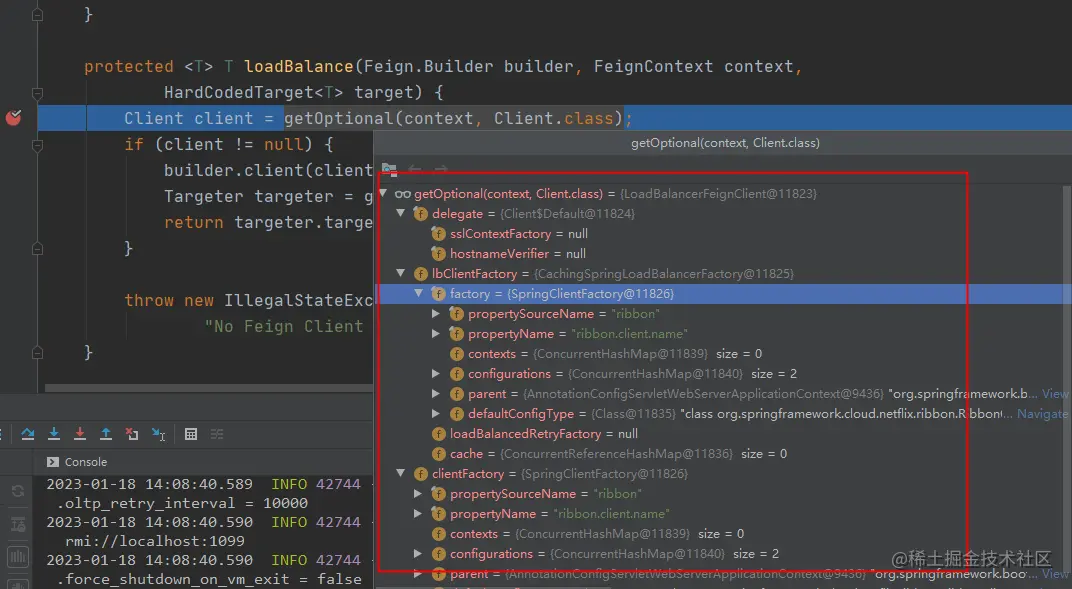Click the forward arrow in evaluation popup
Image resolution: width=1072 pixels, height=589 pixels.
click(441, 169)
